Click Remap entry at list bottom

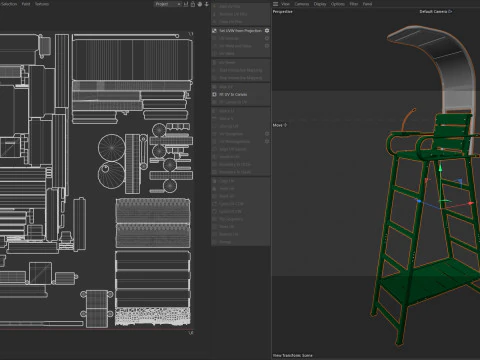pyautogui.click(x=225, y=242)
